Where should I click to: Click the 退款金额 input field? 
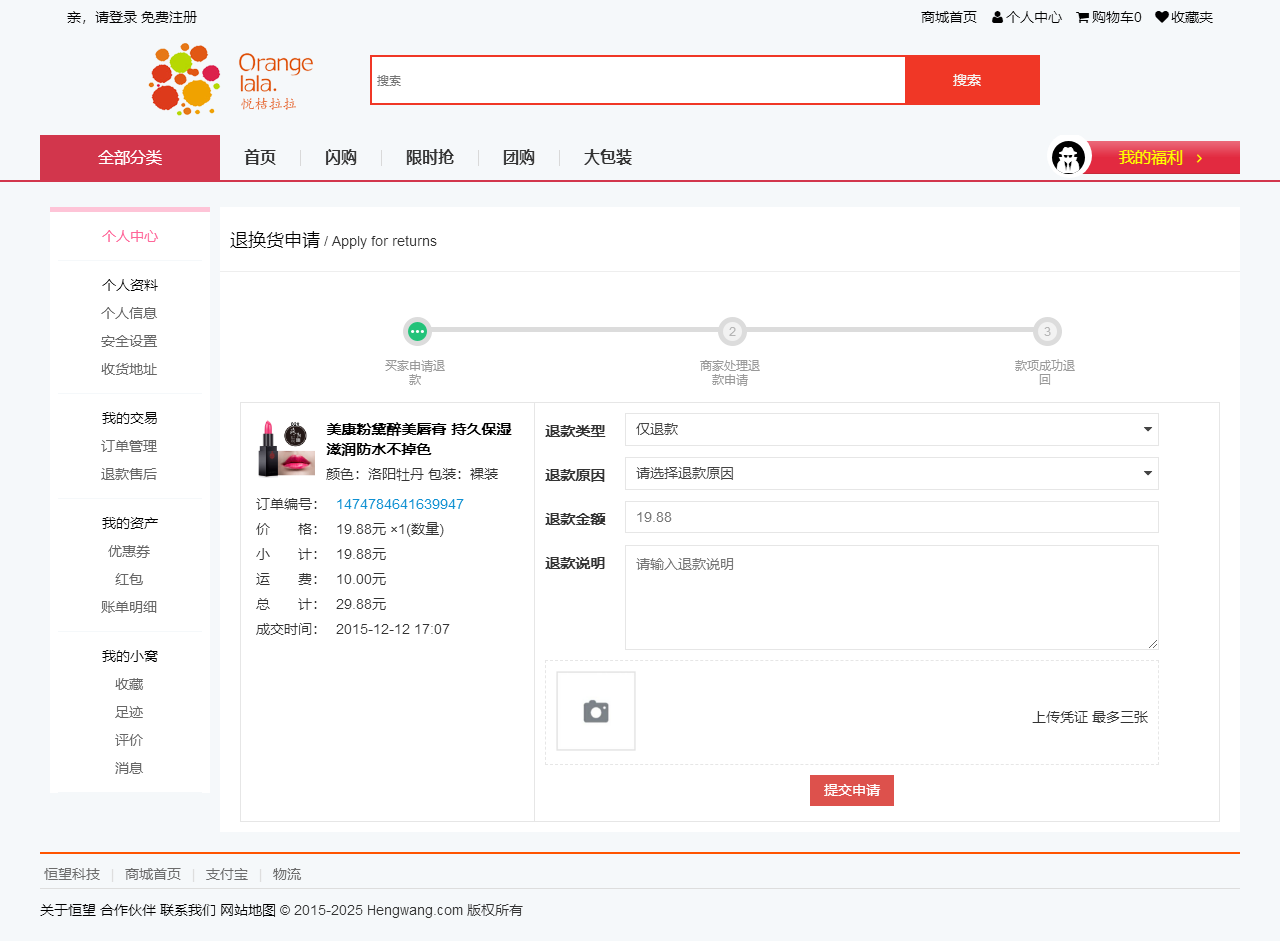pos(891,517)
